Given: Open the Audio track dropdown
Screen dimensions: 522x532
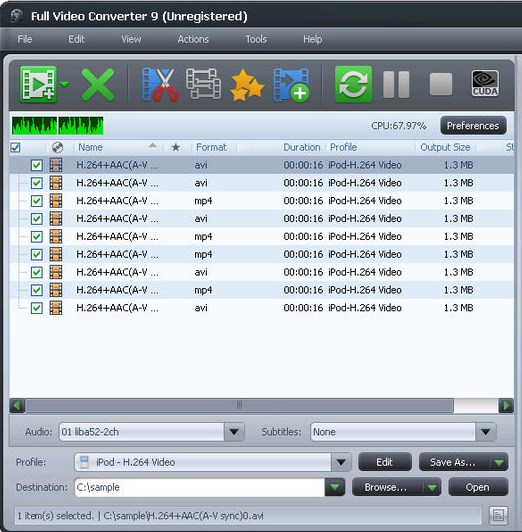Looking at the screenshot, I should 234,432.
